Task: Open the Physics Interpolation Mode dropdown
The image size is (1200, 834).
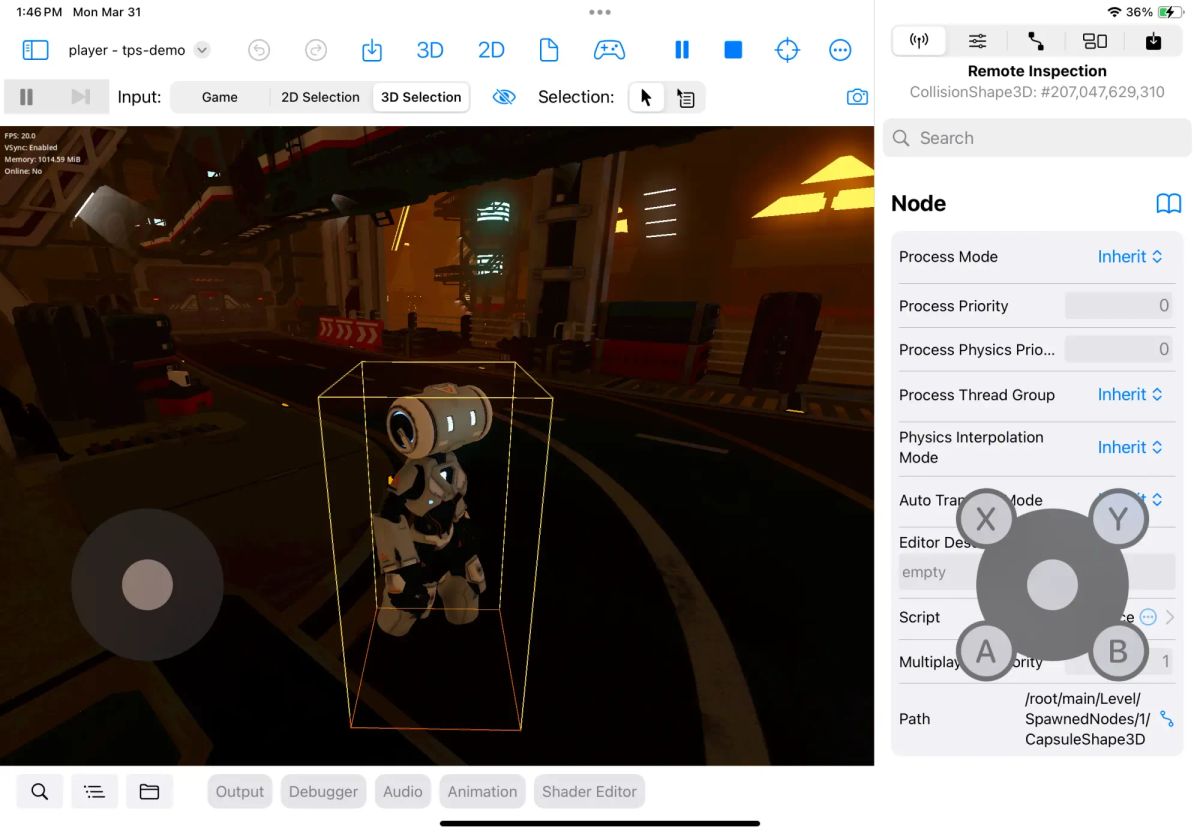Action: pos(1130,447)
